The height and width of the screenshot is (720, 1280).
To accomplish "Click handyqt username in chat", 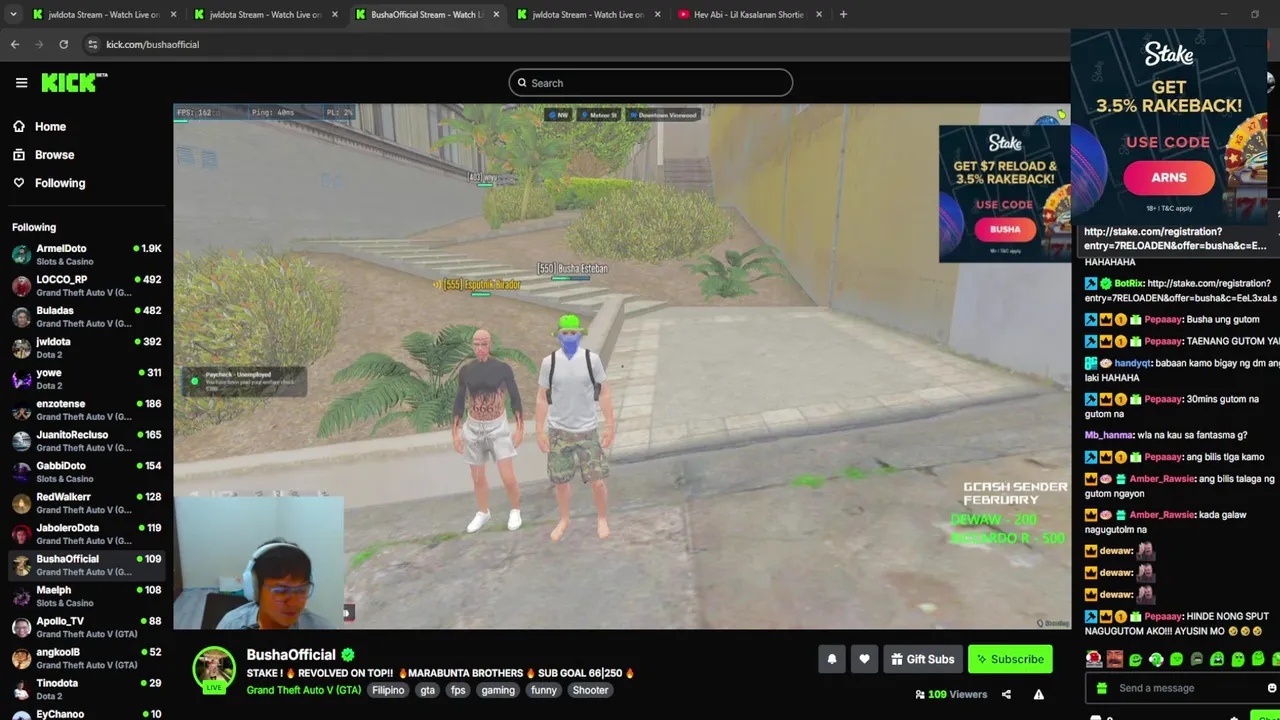I will (x=1132, y=363).
